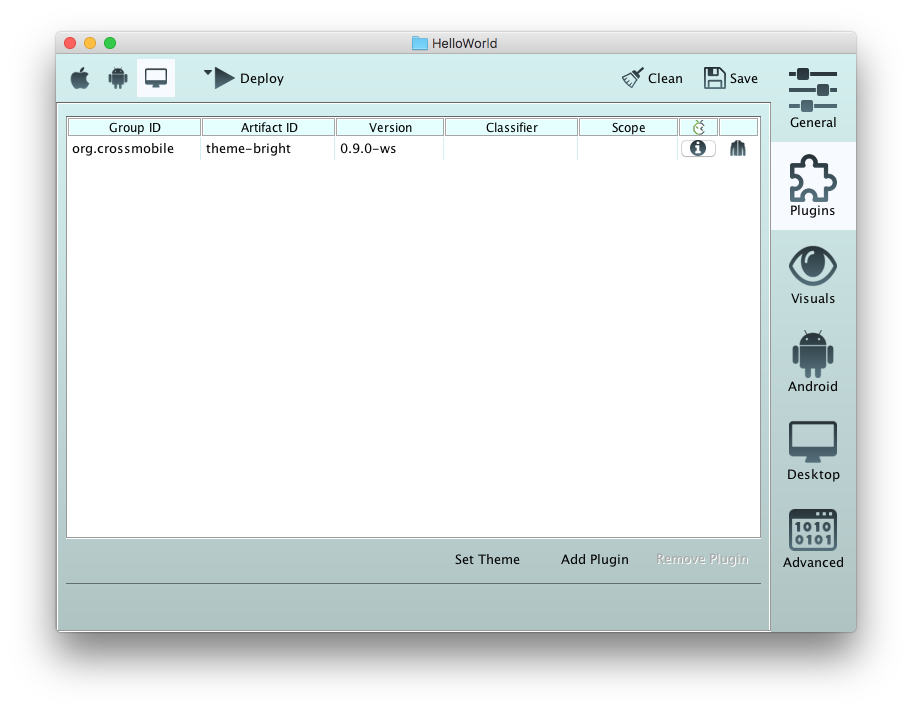The height and width of the screenshot is (712, 912).
Task: Select the org.crossmobile cell
Action: (x=134, y=148)
